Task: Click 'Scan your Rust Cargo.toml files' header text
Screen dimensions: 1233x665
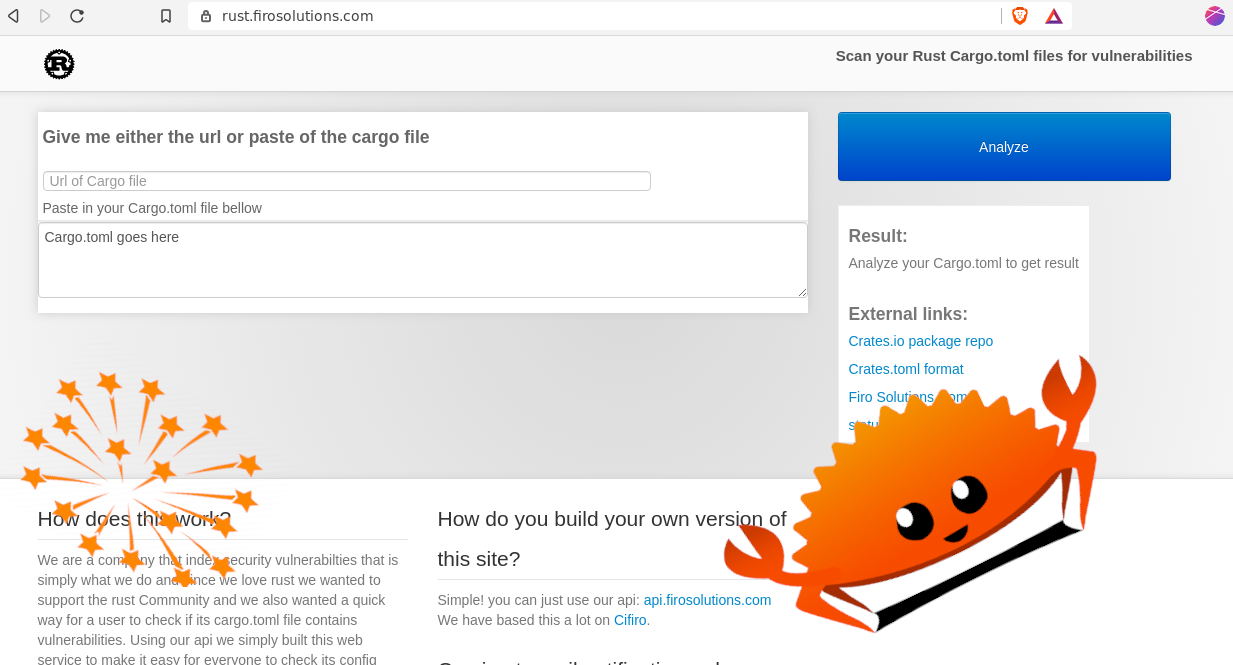Action: (x=1014, y=56)
